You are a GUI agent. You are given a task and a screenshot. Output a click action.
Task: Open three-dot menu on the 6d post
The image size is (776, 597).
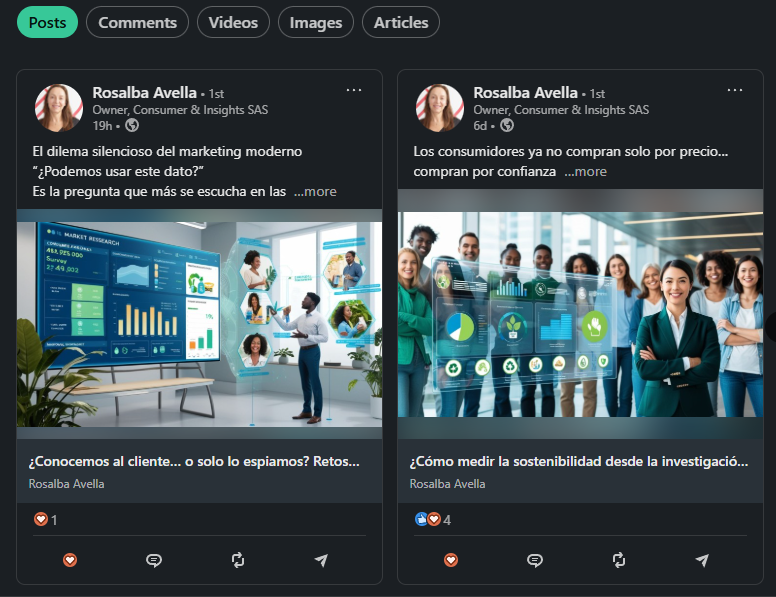735,90
